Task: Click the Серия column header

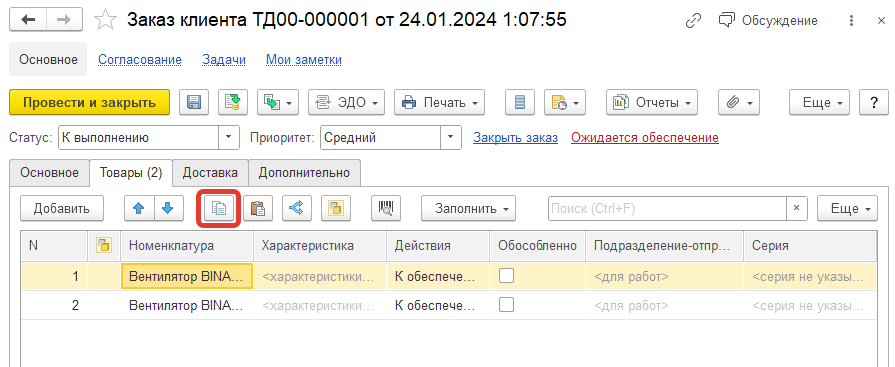Action: click(x=811, y=246)
